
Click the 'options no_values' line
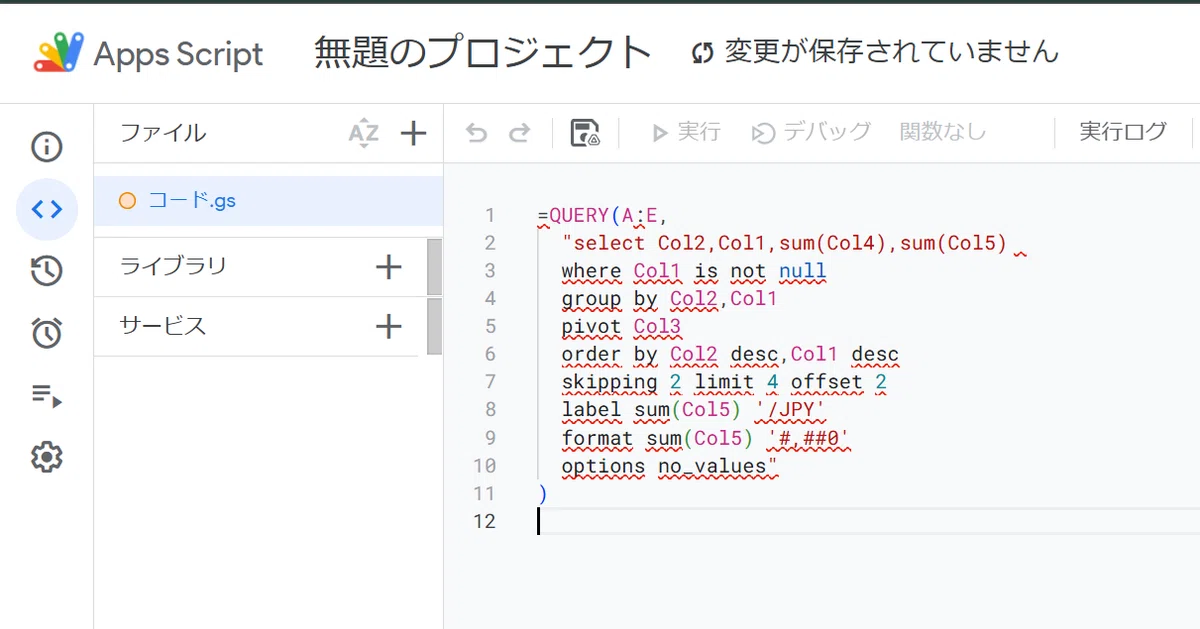[x=670, y=466]
